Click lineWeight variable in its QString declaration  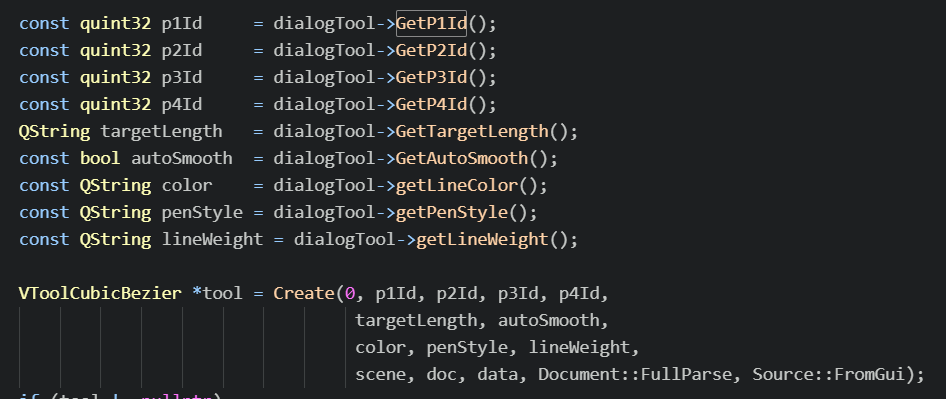point(212,240)
